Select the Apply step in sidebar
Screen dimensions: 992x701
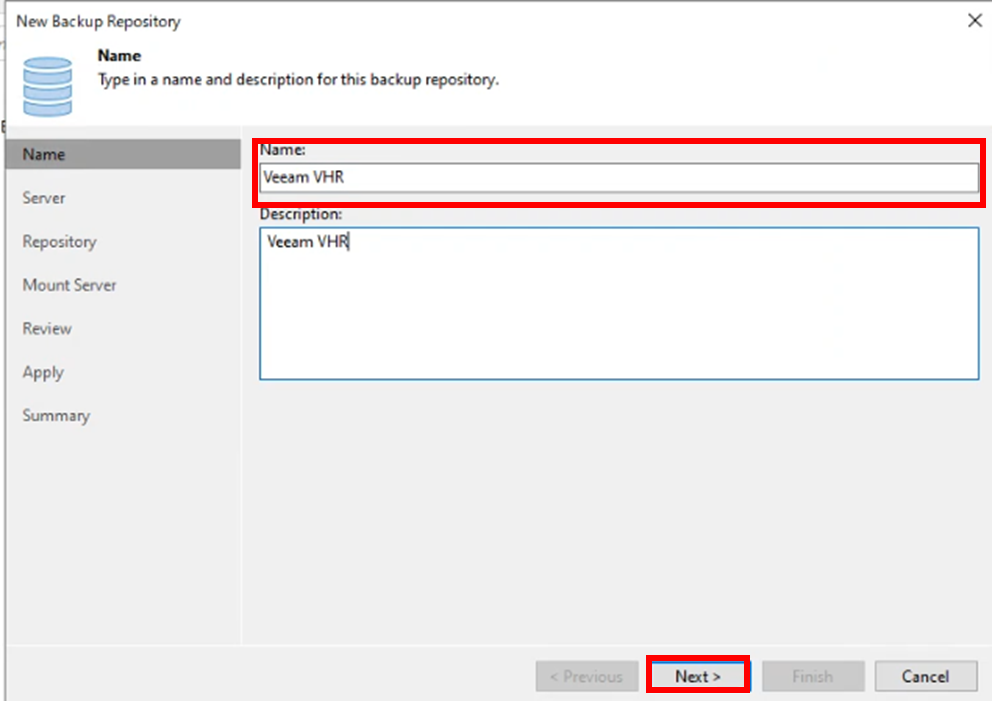pyautogui.click(x=43, y=373)
